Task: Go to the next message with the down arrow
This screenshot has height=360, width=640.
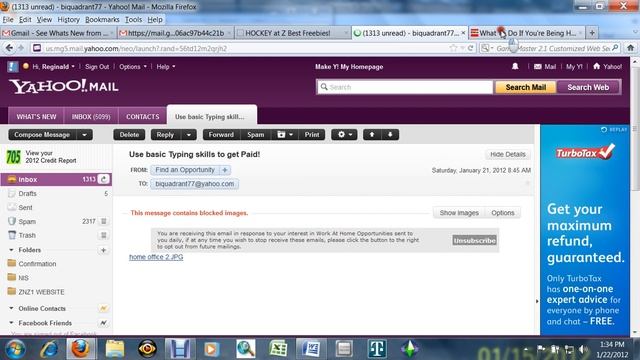Action: click(x=390, y=135)
